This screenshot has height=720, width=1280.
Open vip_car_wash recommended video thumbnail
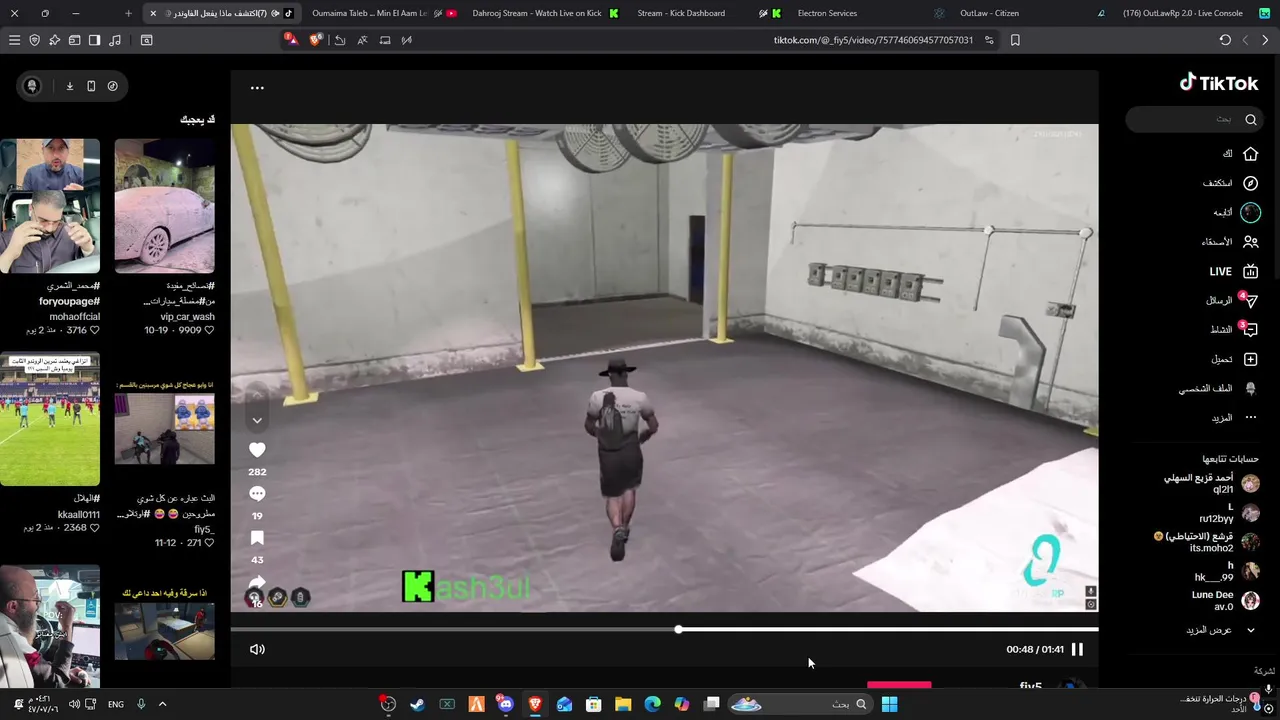164,206
